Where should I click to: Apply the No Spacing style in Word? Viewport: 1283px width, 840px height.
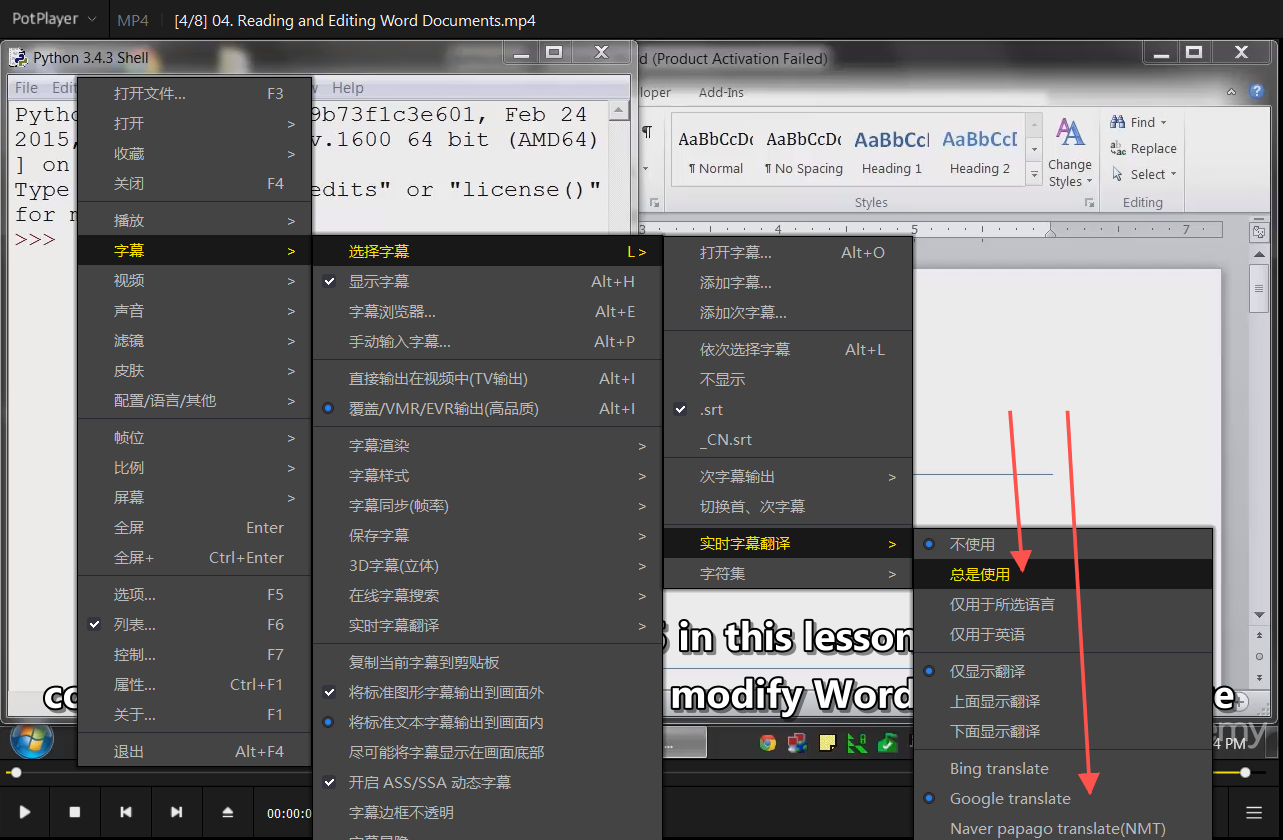pos(804,150)
